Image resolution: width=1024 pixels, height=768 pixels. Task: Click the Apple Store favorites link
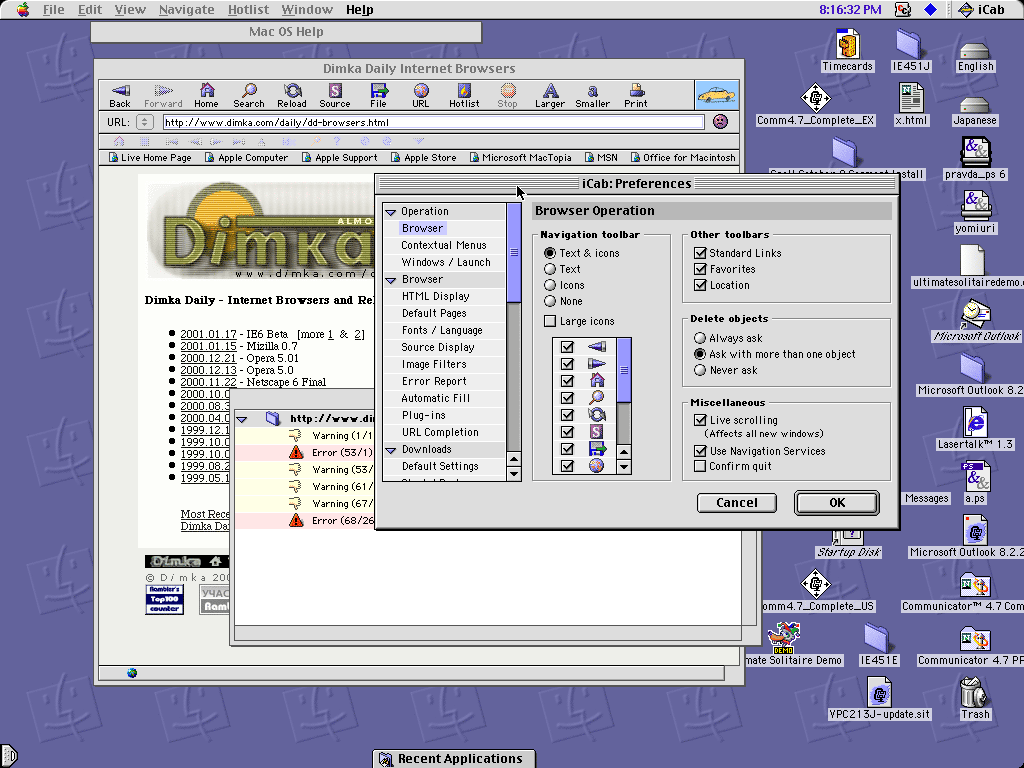coord(424,157)
